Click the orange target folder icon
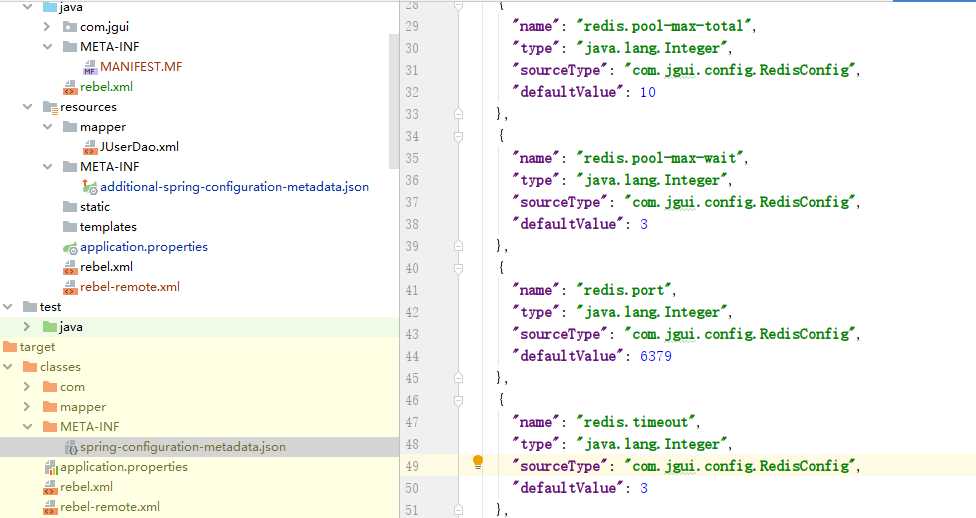Viewport: 976px width, 518px height. (10, 347)
